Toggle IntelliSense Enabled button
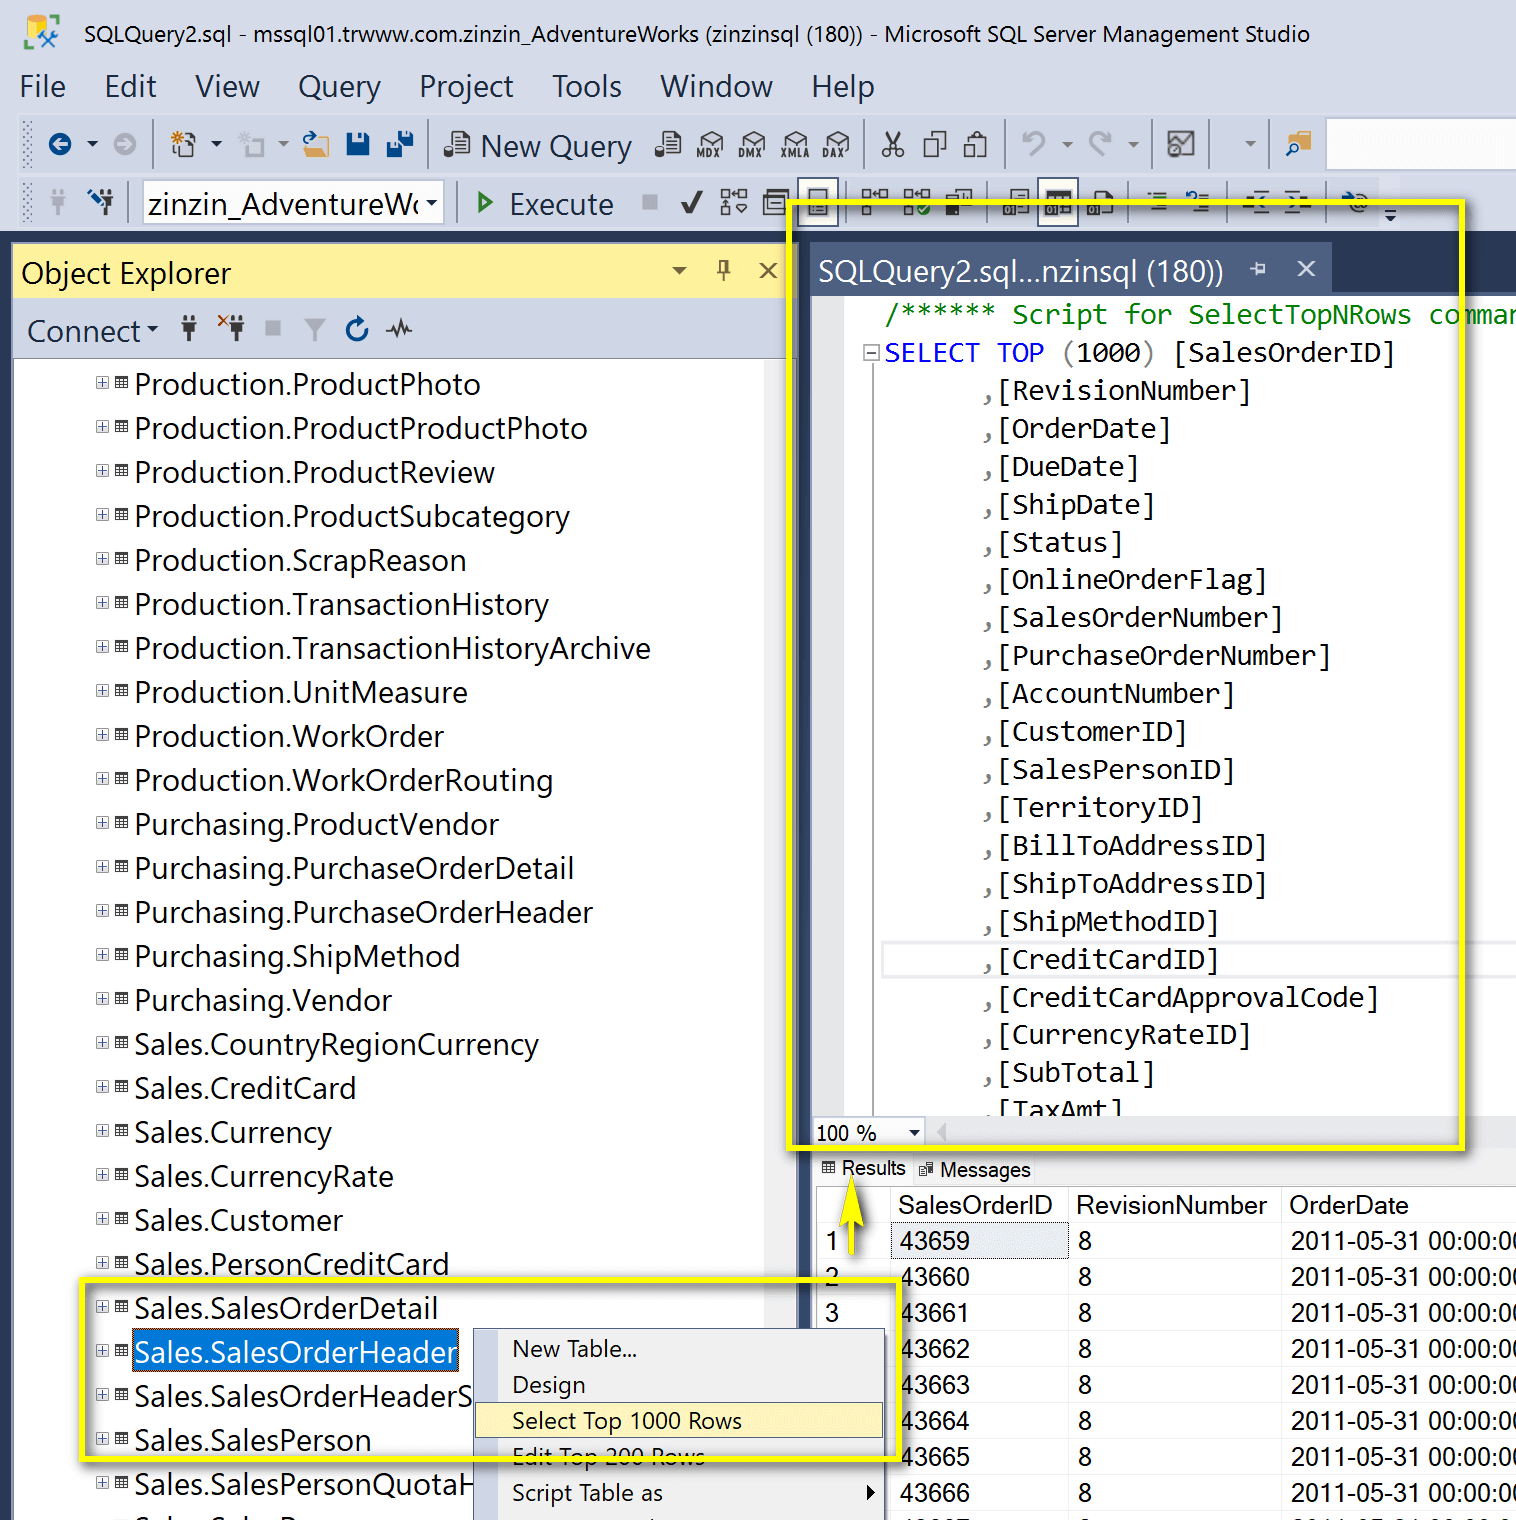1516x1520 pixels. (x=818, y=203)
